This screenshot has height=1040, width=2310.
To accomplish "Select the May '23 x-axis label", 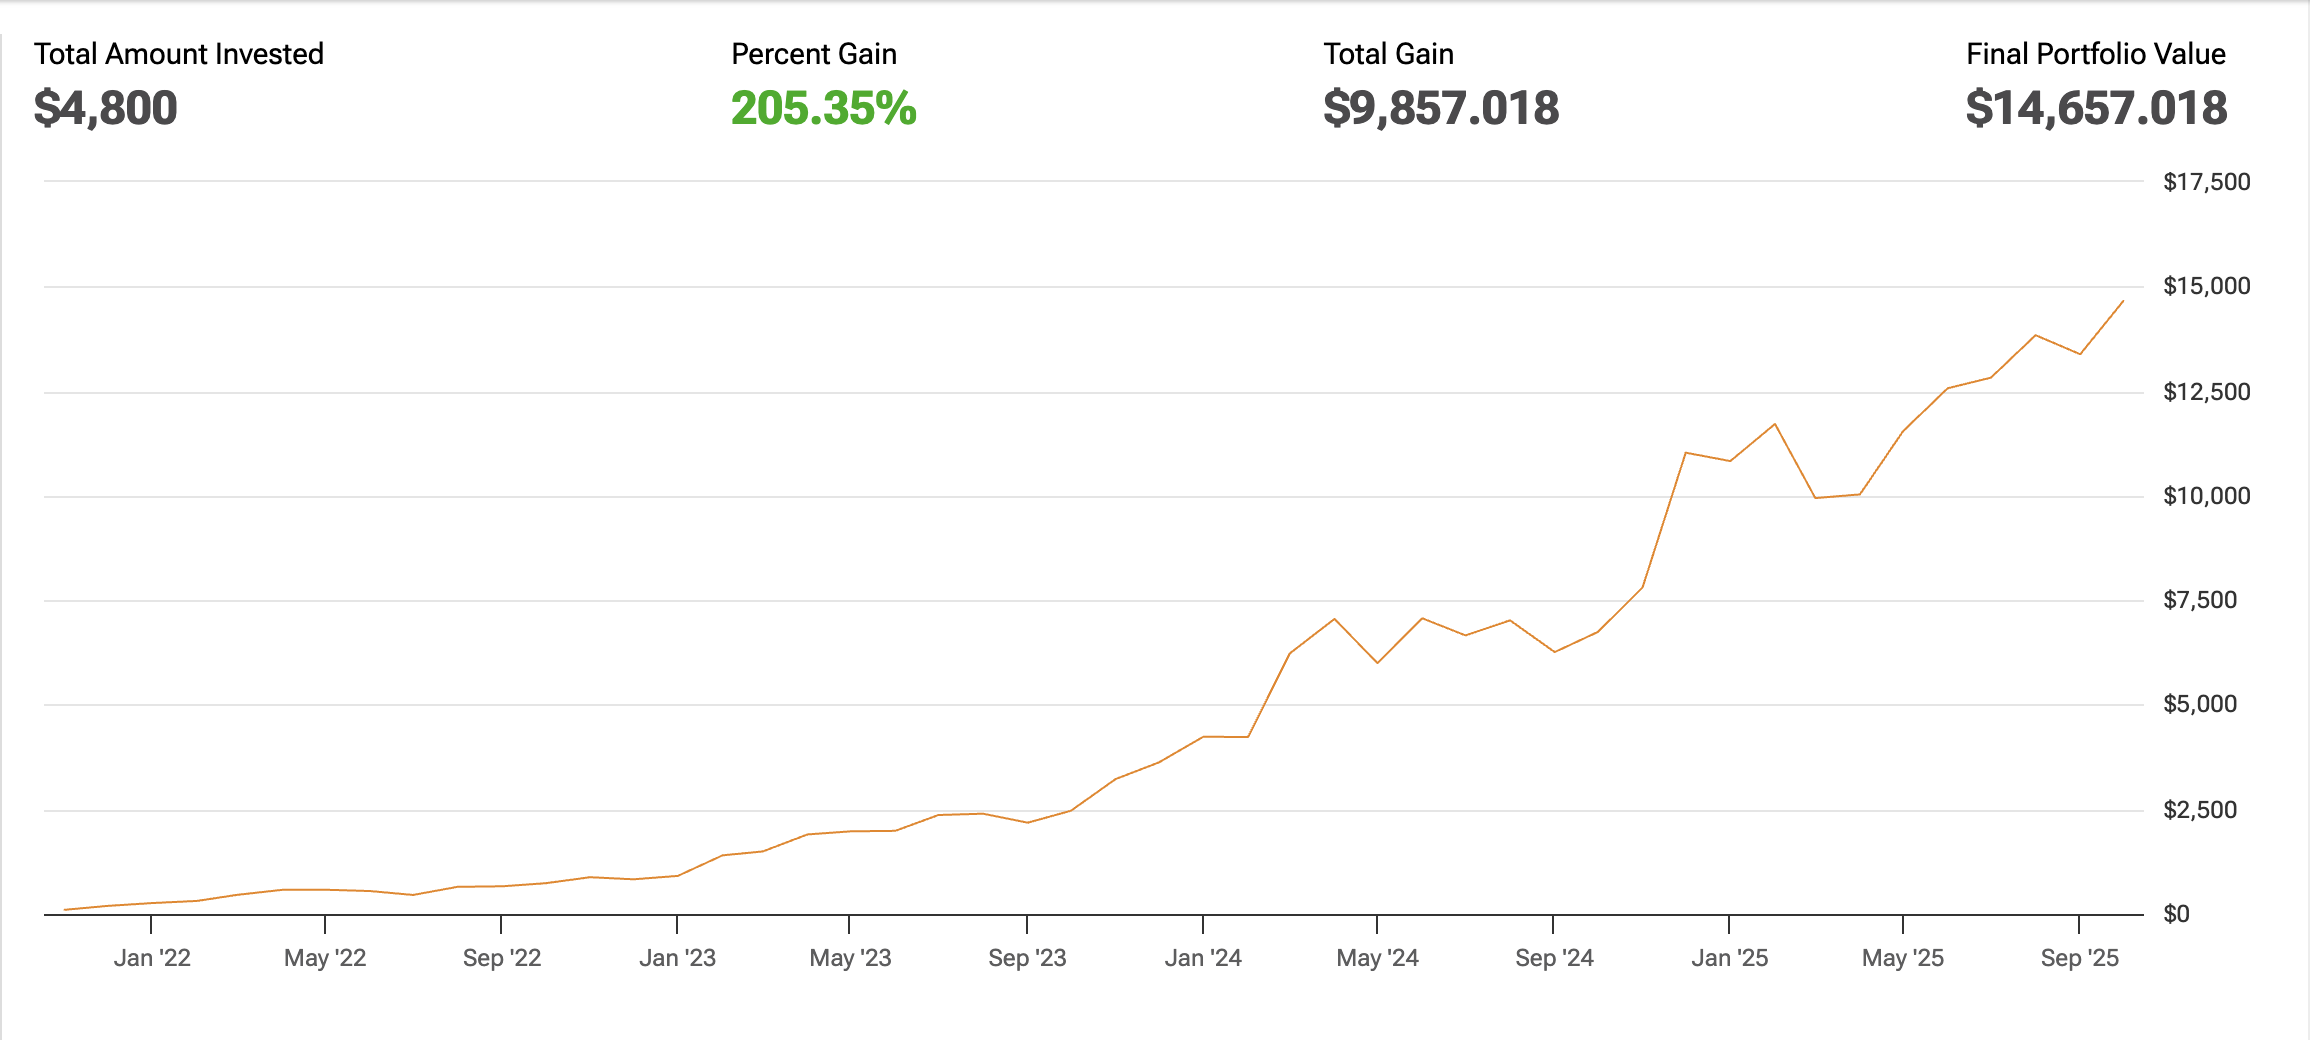I will coord(850,958).
